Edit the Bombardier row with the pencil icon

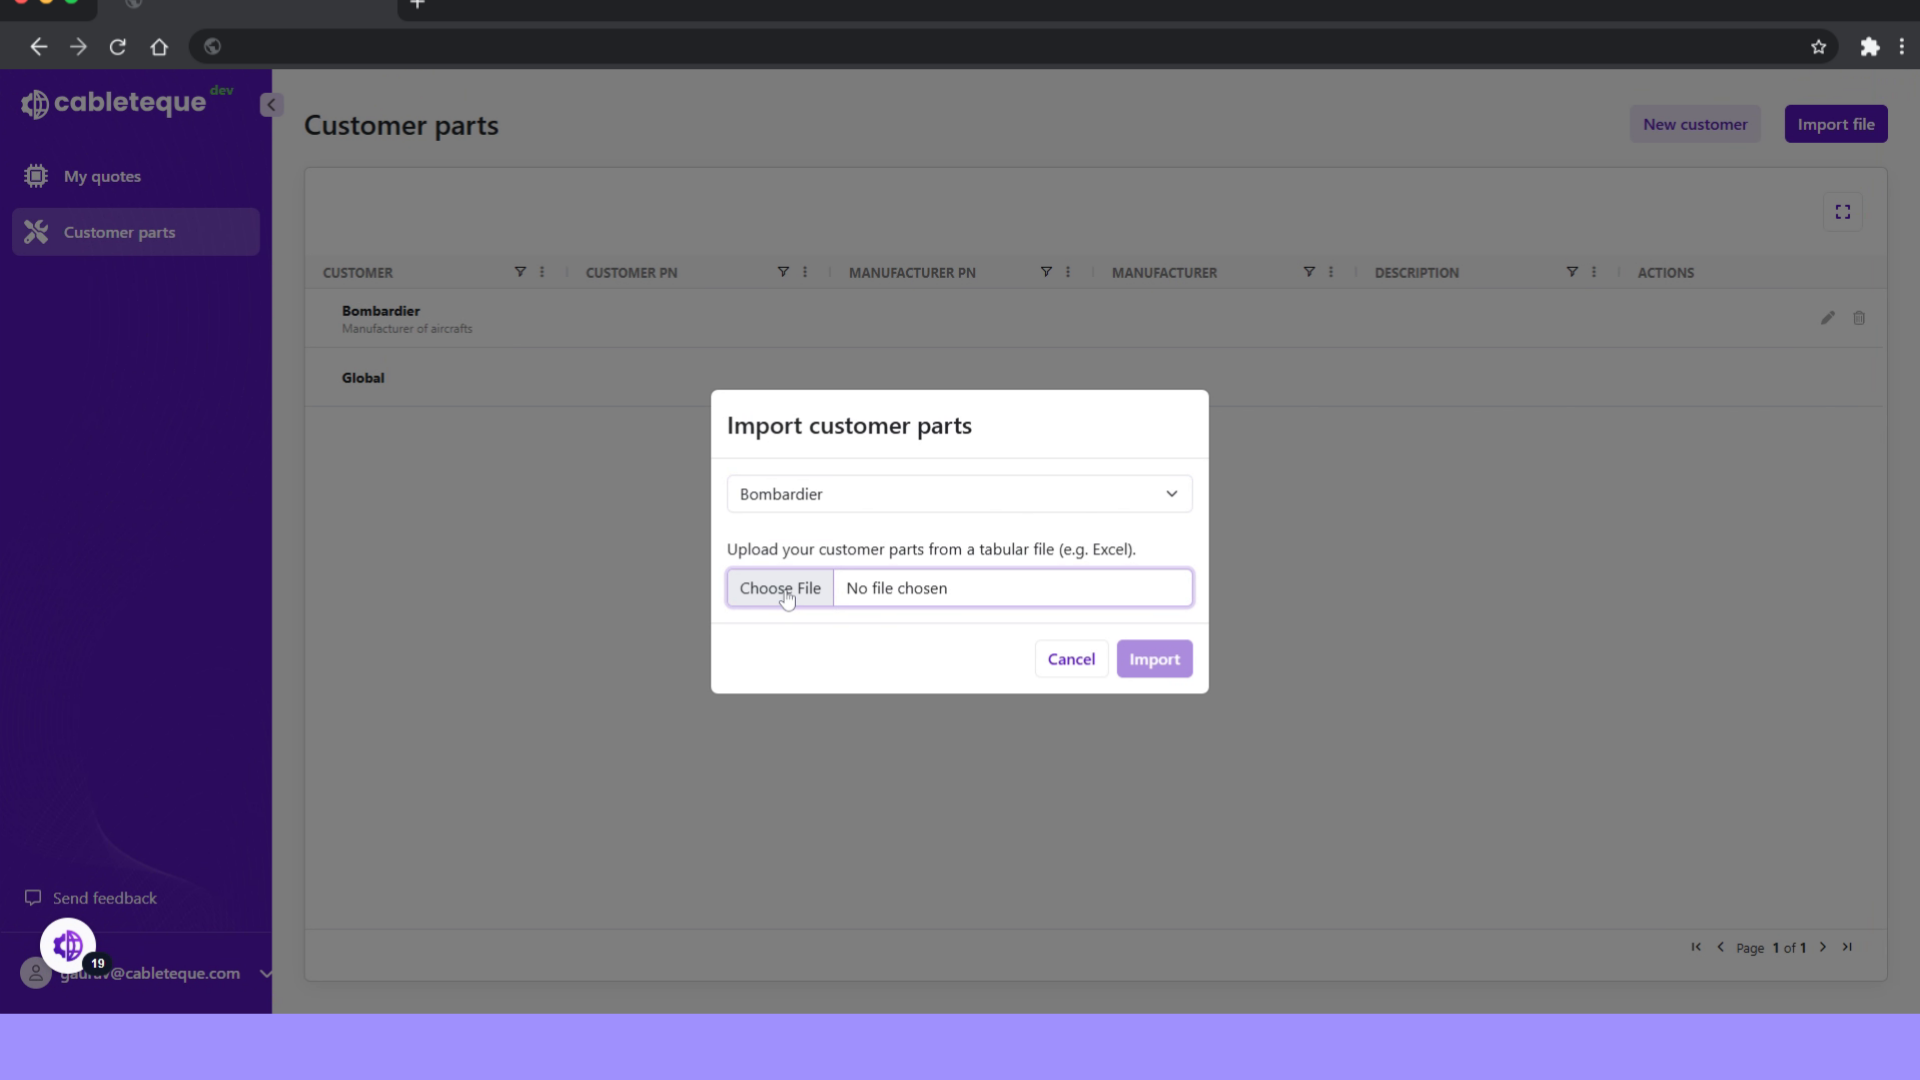click(1828, 317)
